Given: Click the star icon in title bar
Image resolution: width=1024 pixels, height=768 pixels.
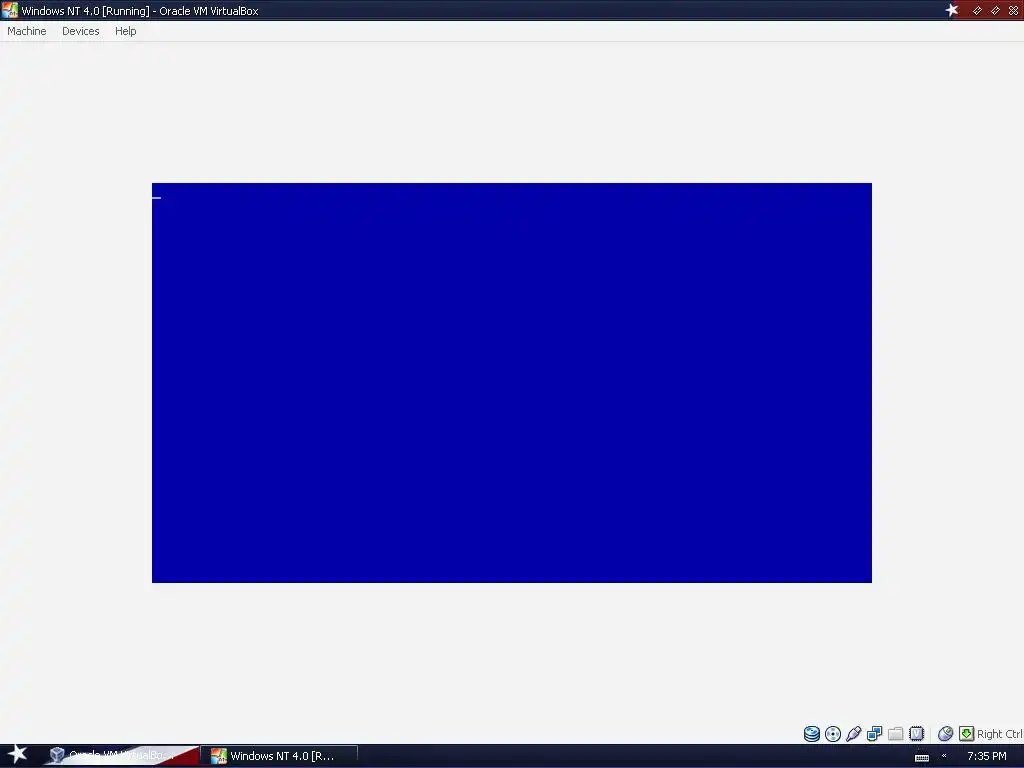Looking at the screenshot, I should click(x=952, y=10).
